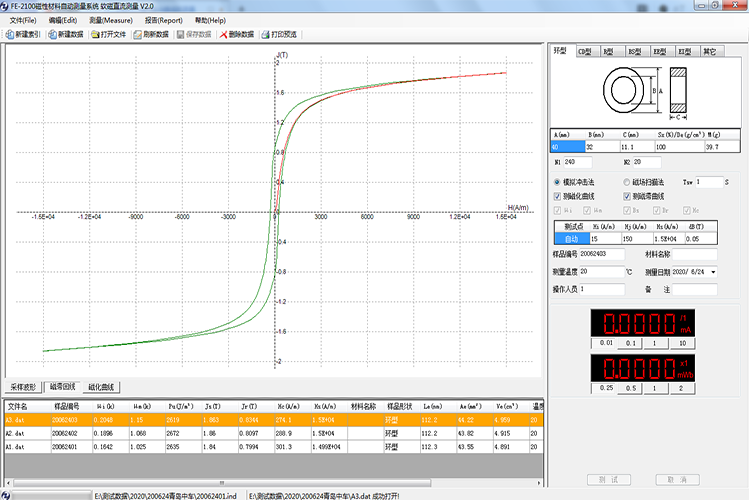Screen dimensions: 750x500
Task: Click the 取消 button
Action: (677, 479)
